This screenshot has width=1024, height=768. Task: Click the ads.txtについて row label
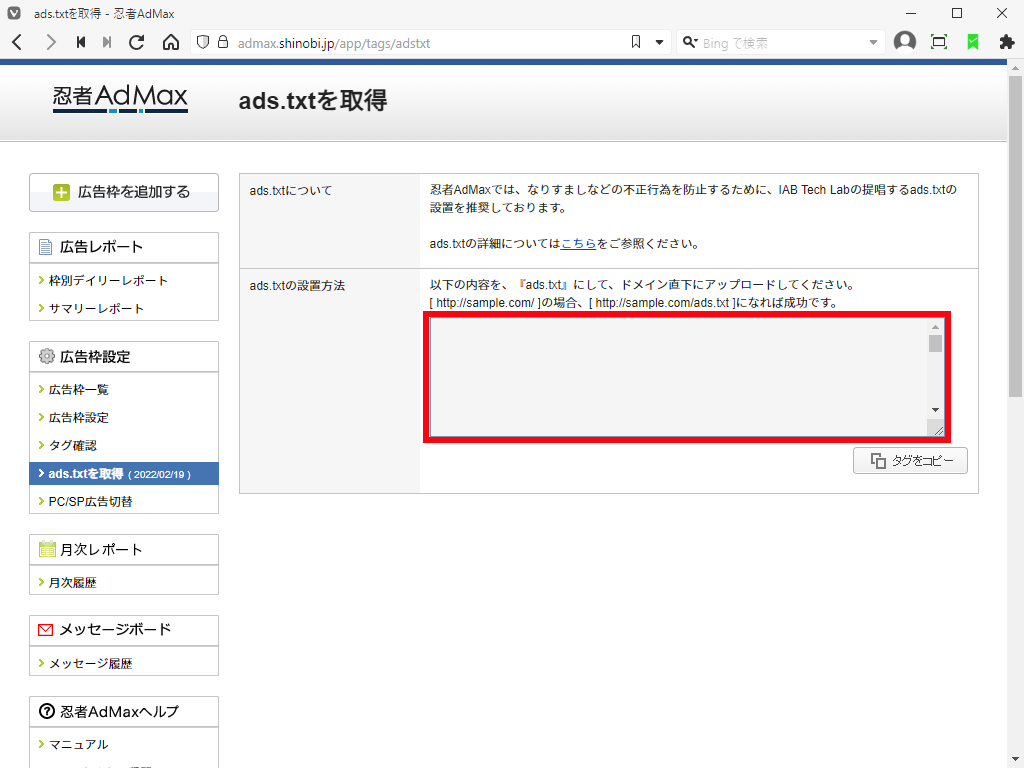coord(291,191)
